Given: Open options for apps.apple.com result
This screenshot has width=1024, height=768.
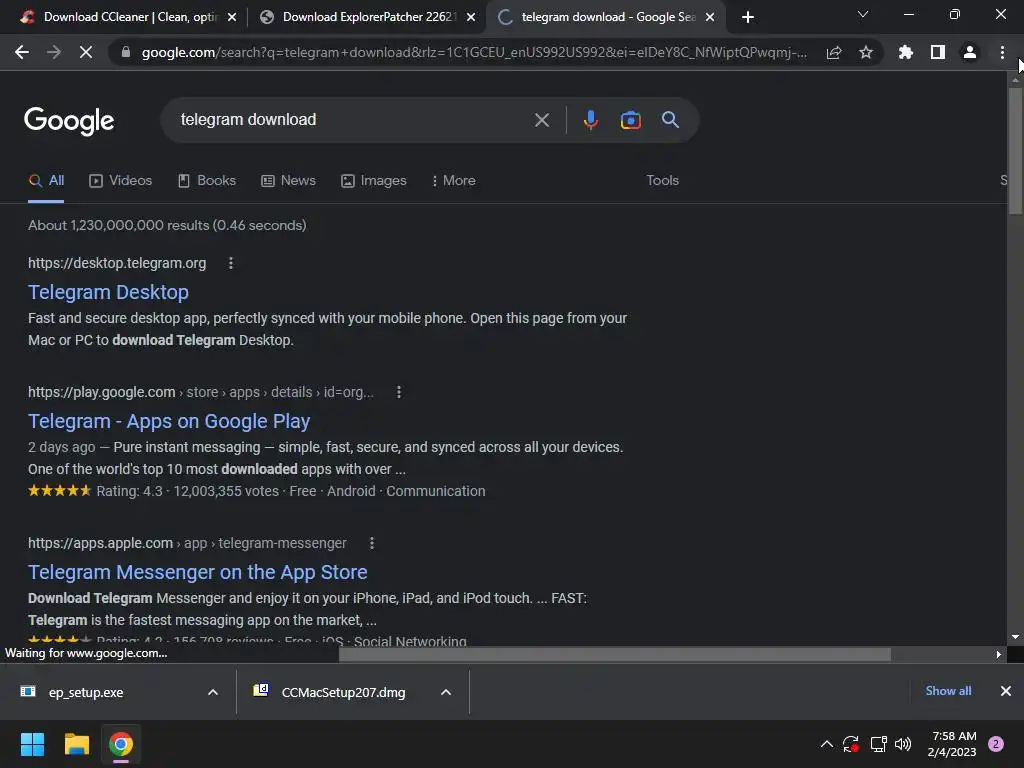Looking at the screenshot, I should (372, 543).
